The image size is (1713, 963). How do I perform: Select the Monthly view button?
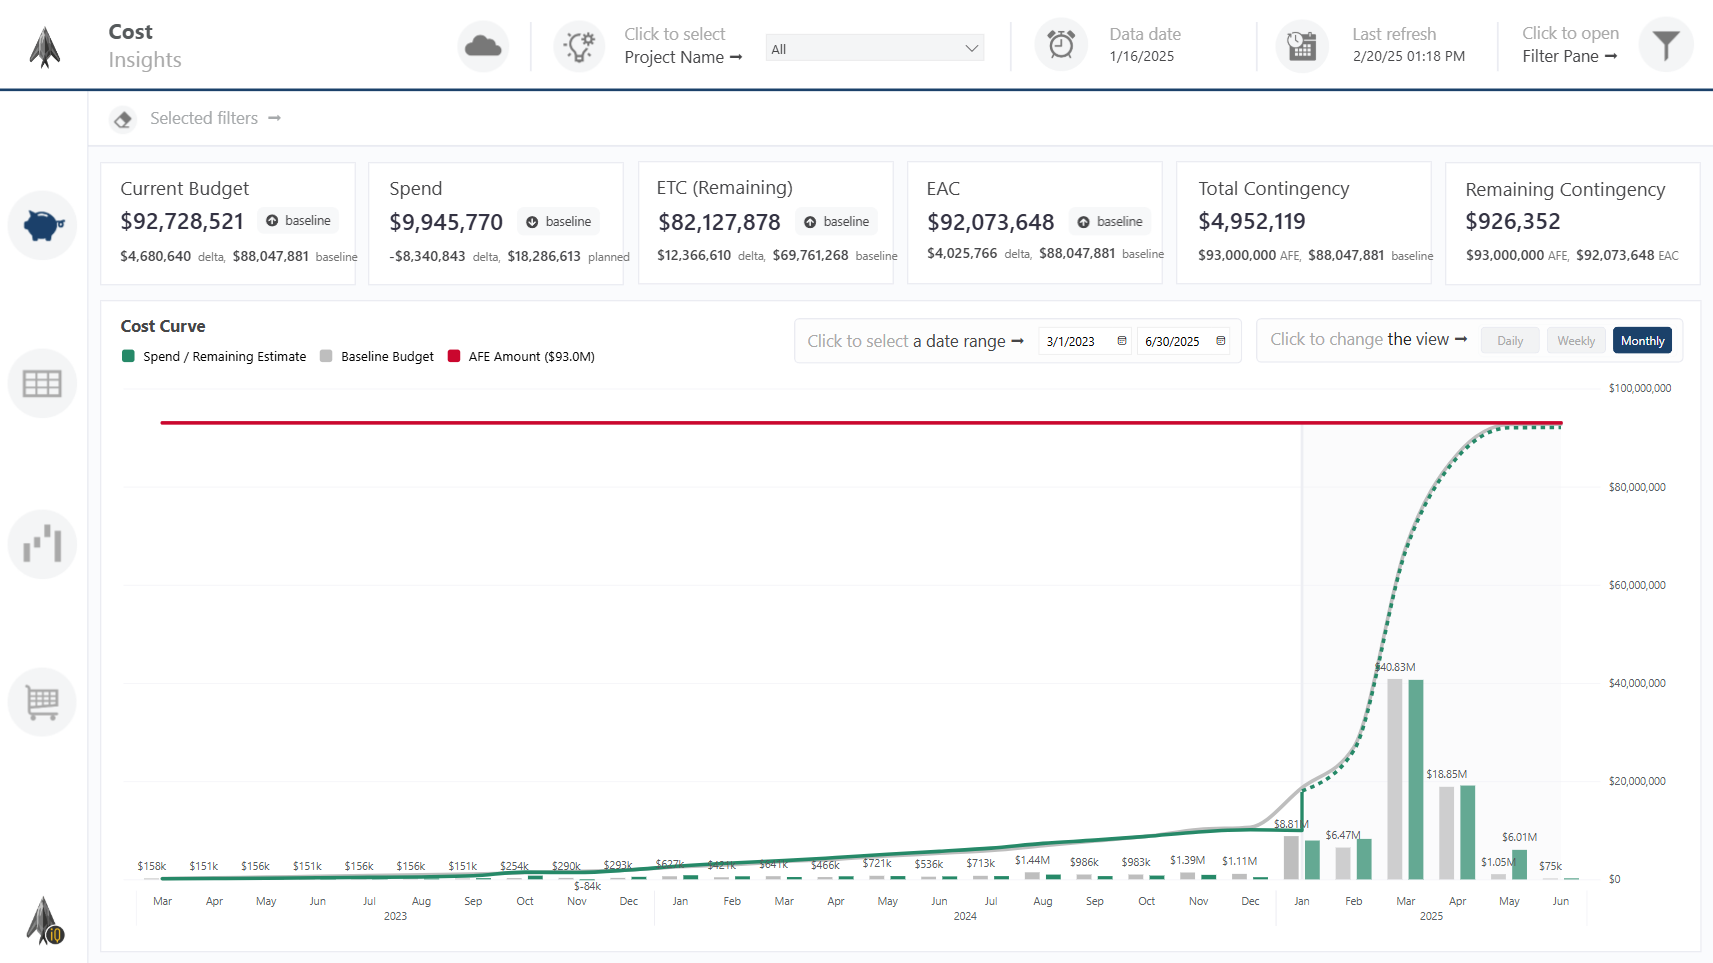tap(1642, 340)
